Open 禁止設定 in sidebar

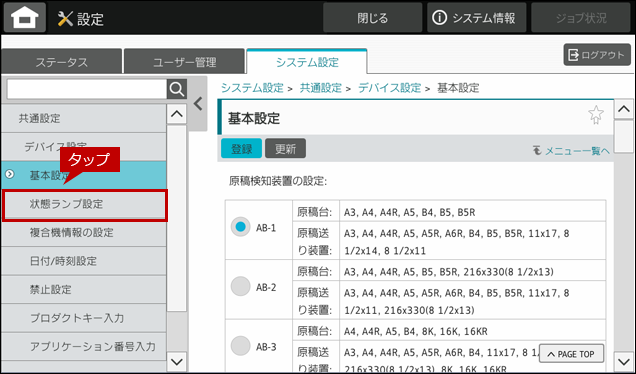[x=84, y=289]
